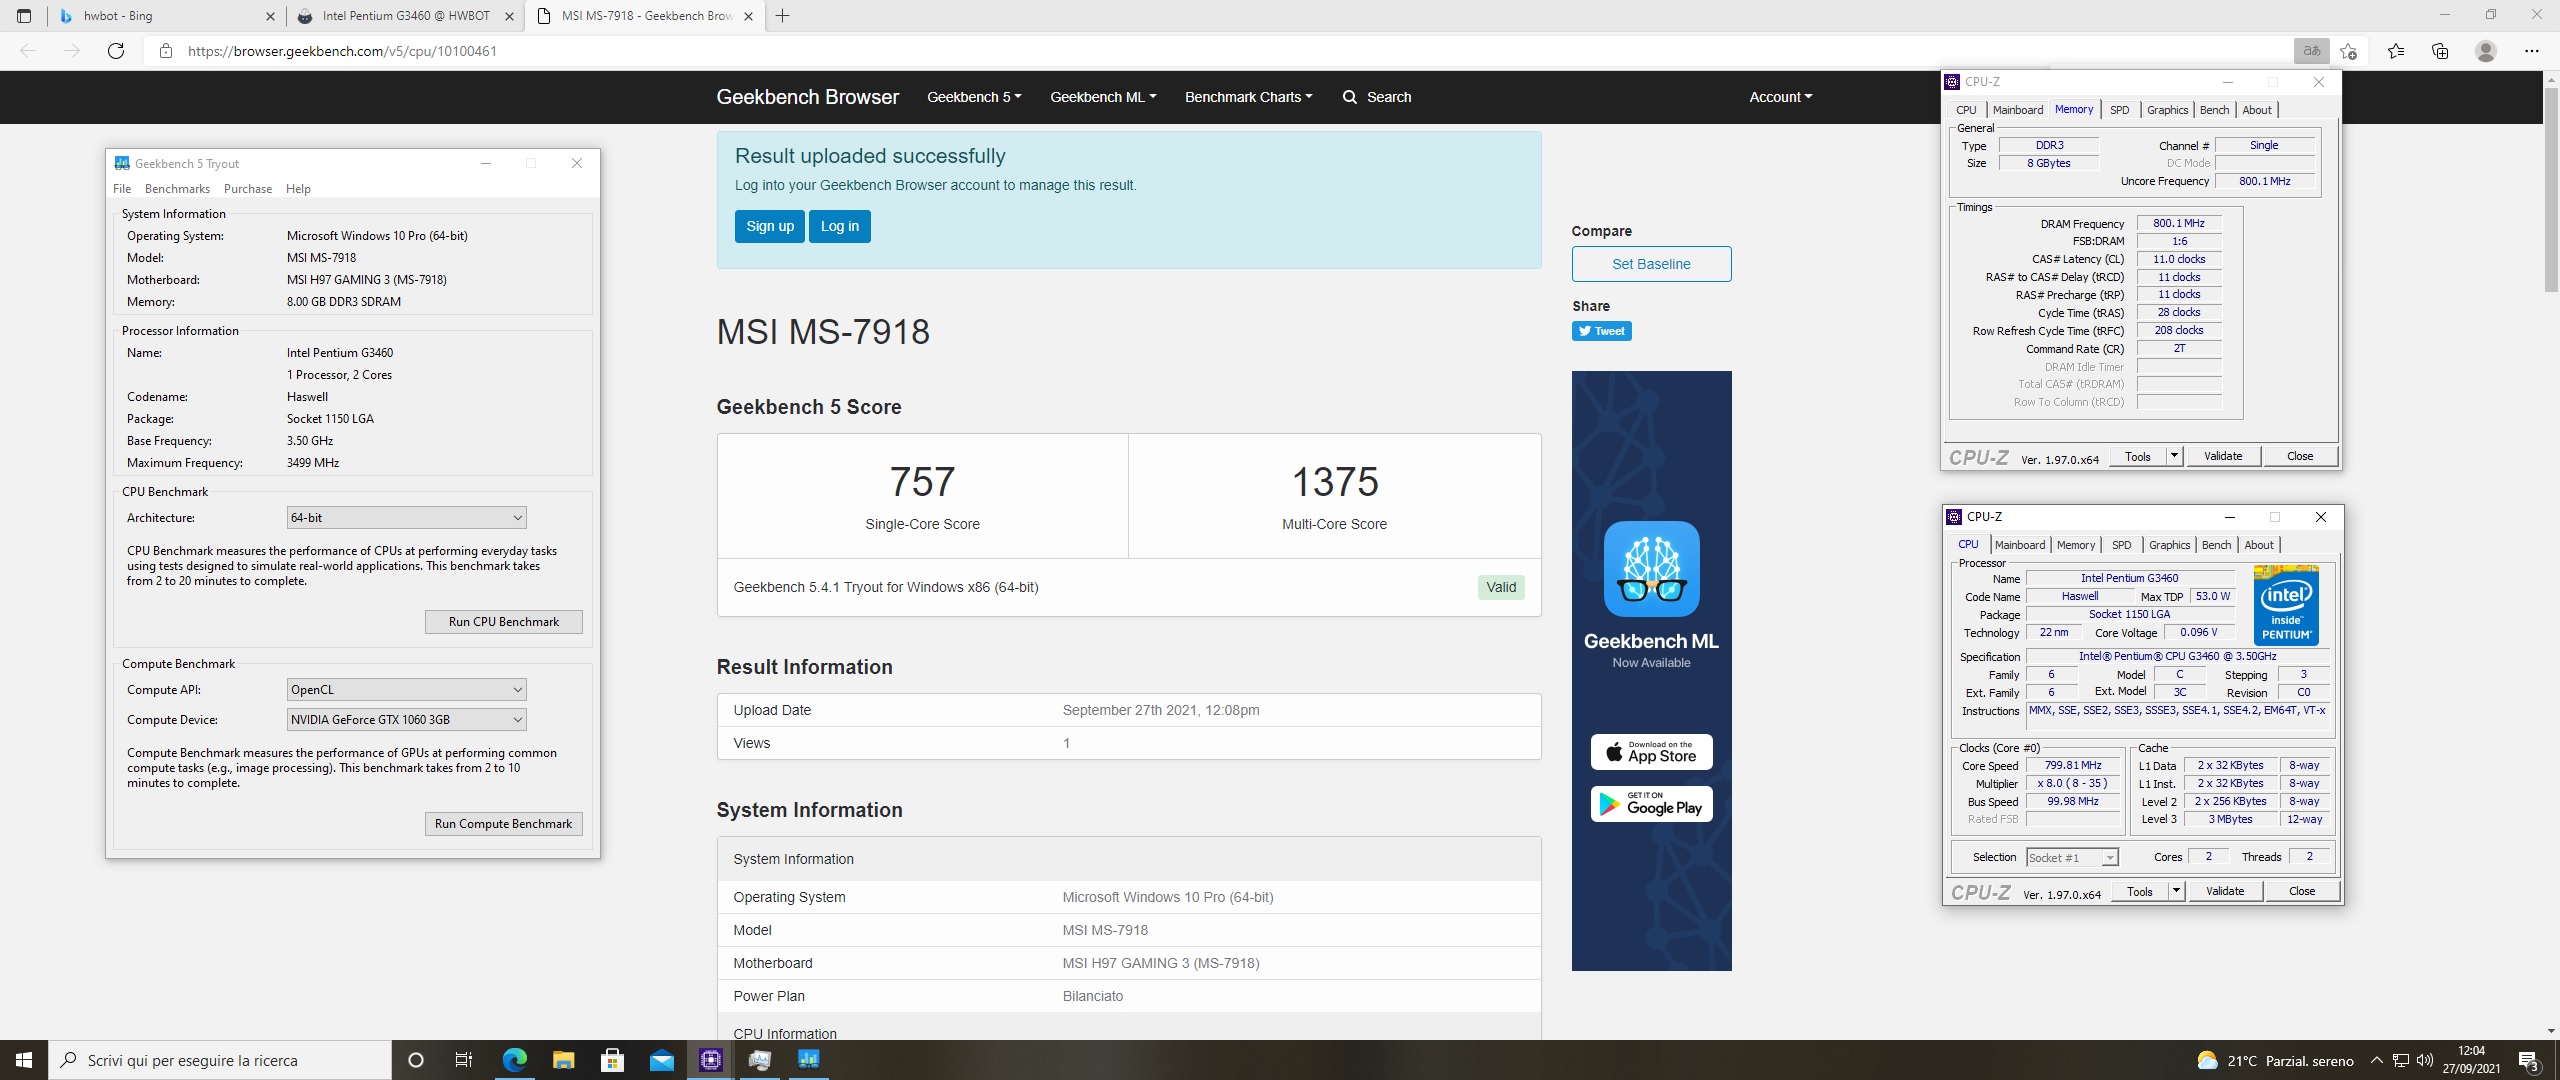This screenshot has width=2560, height=1080.
Task: Click the volume speaker tray icon
Action: 2425,1060
